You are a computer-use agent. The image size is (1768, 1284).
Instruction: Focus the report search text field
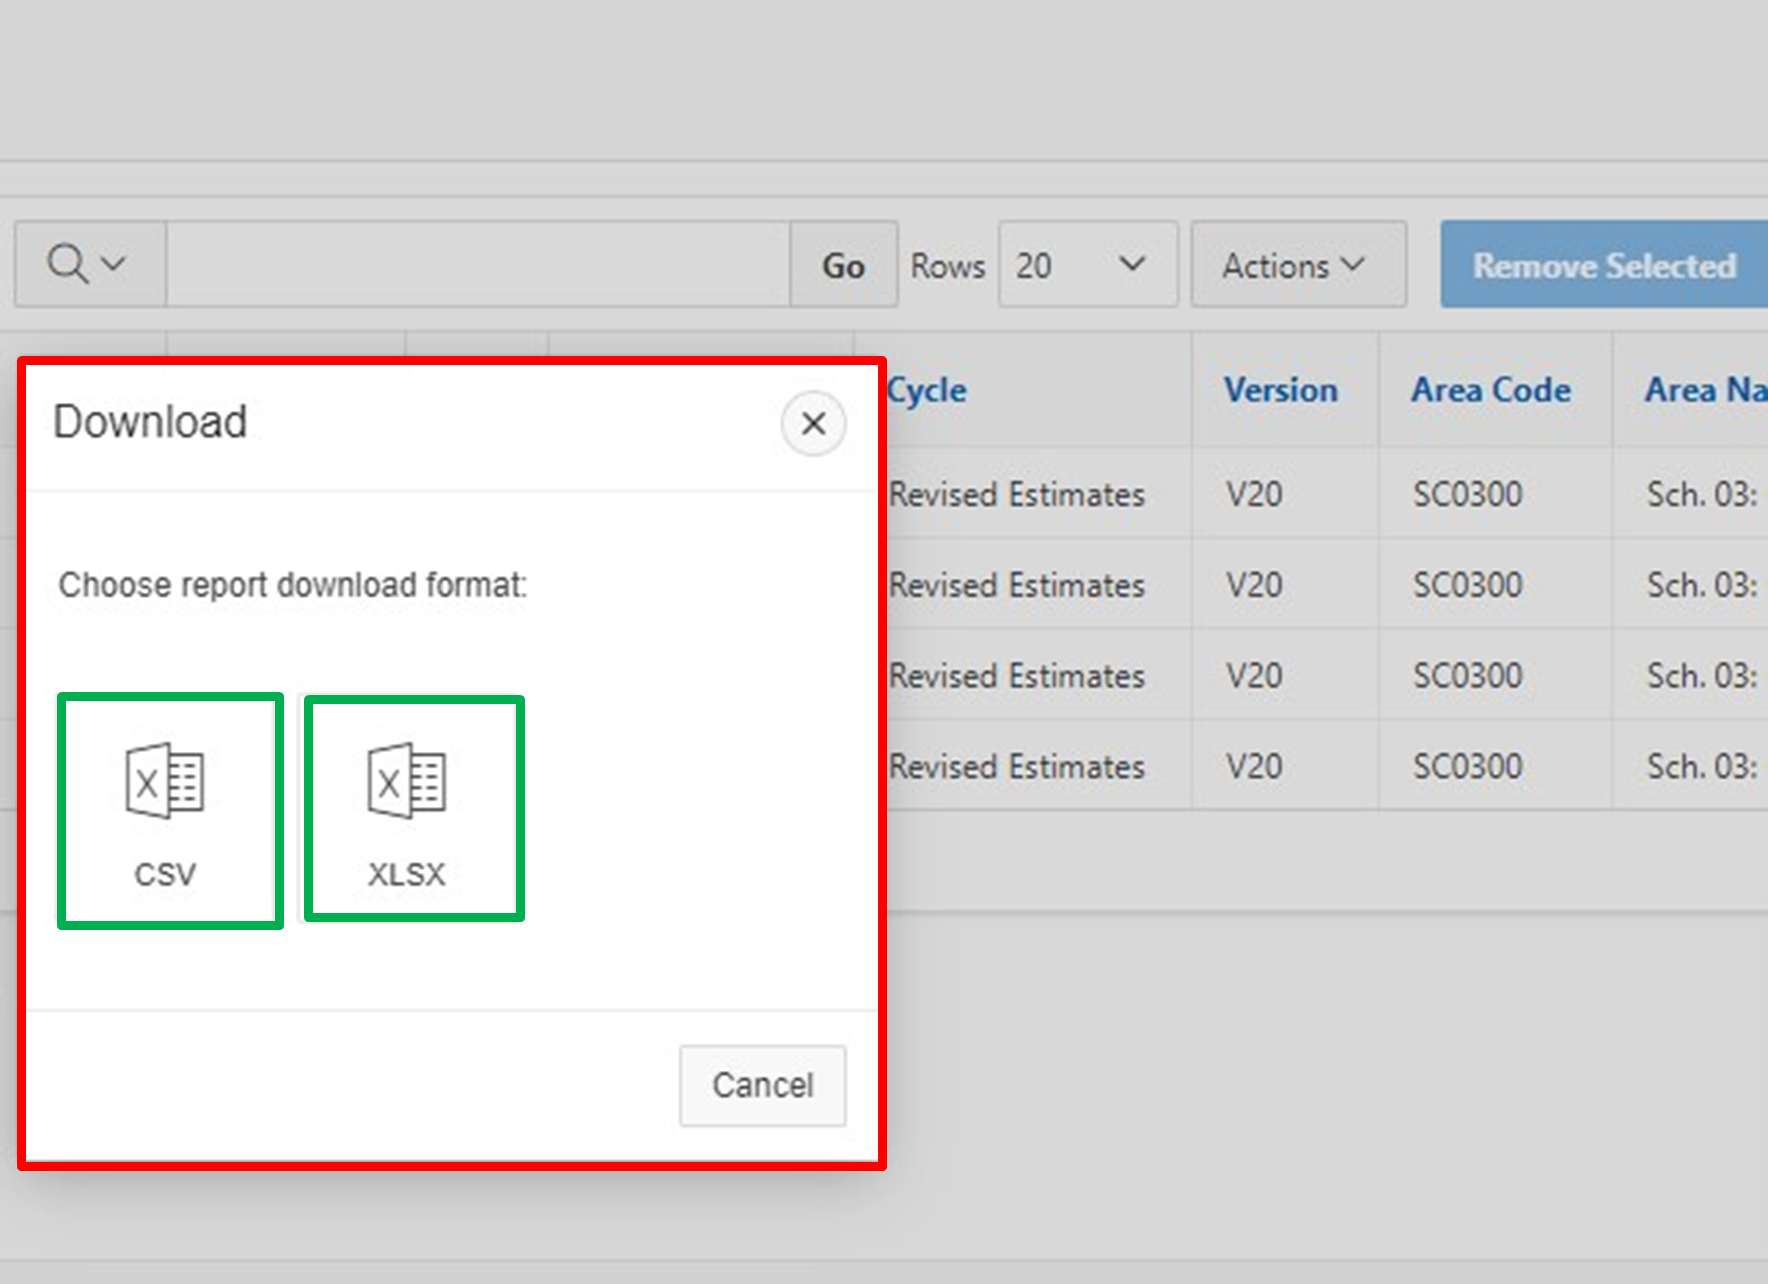[478, 265]
